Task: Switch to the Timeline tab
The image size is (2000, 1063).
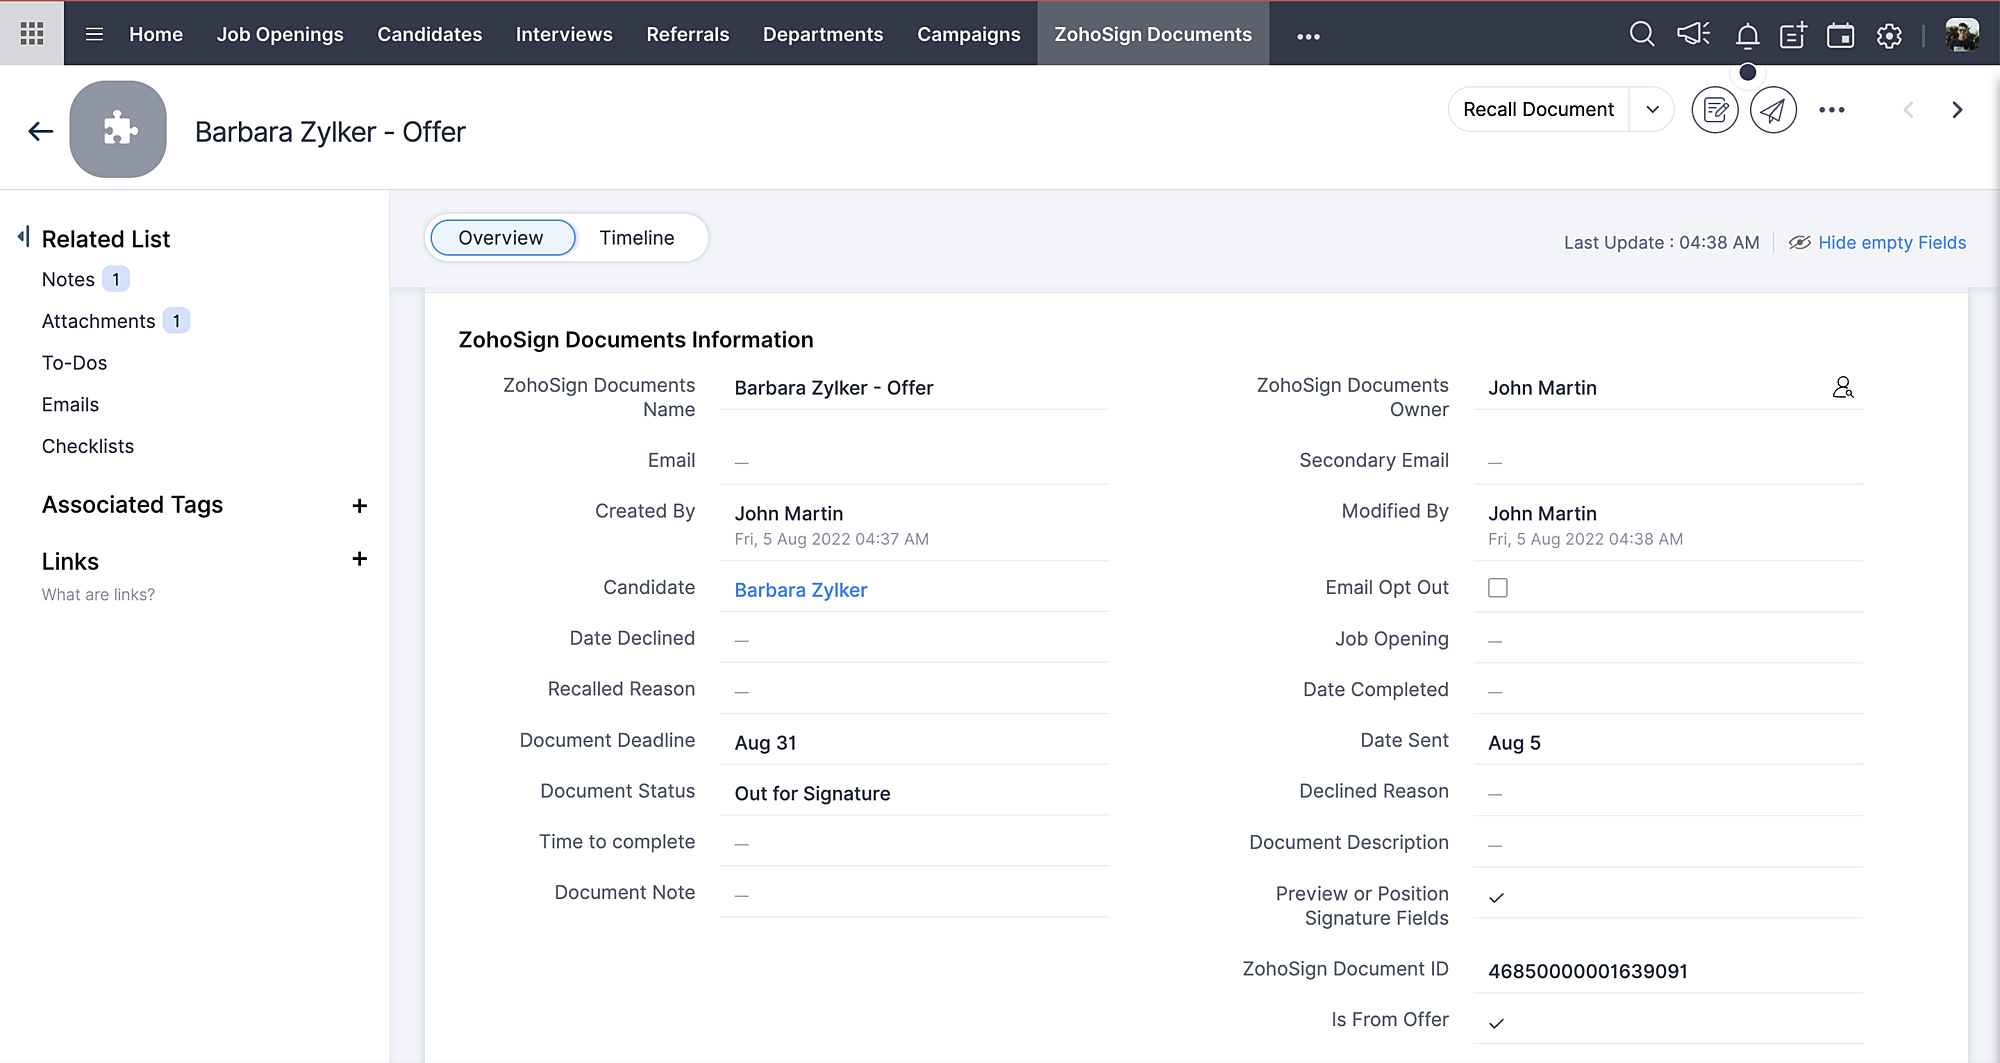Action: pyautogui.click(x=637, y=238)
